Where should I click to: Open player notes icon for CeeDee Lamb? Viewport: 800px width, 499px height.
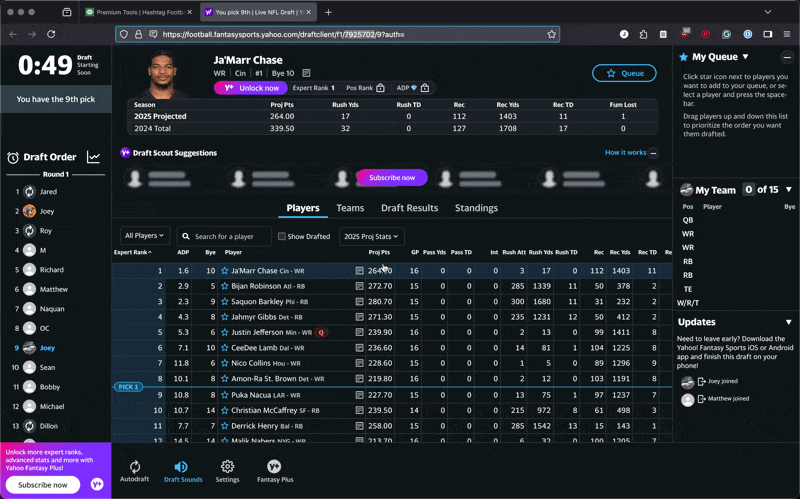[359, 348]
